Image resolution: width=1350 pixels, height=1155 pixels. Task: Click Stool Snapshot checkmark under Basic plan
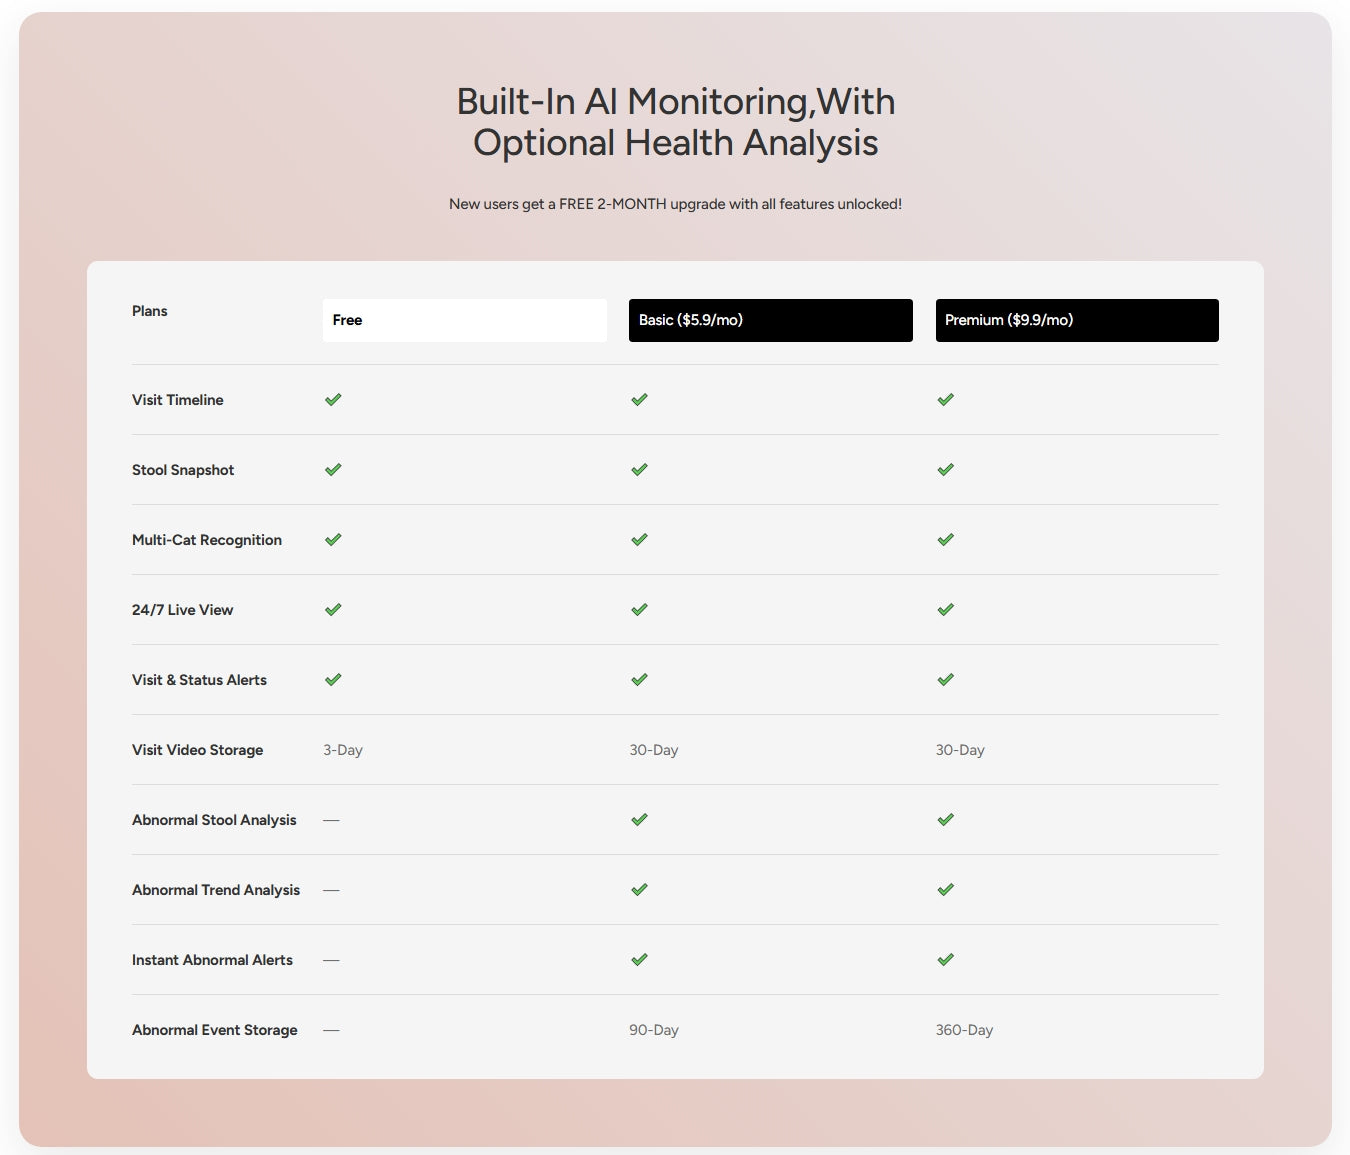(639, 470)
